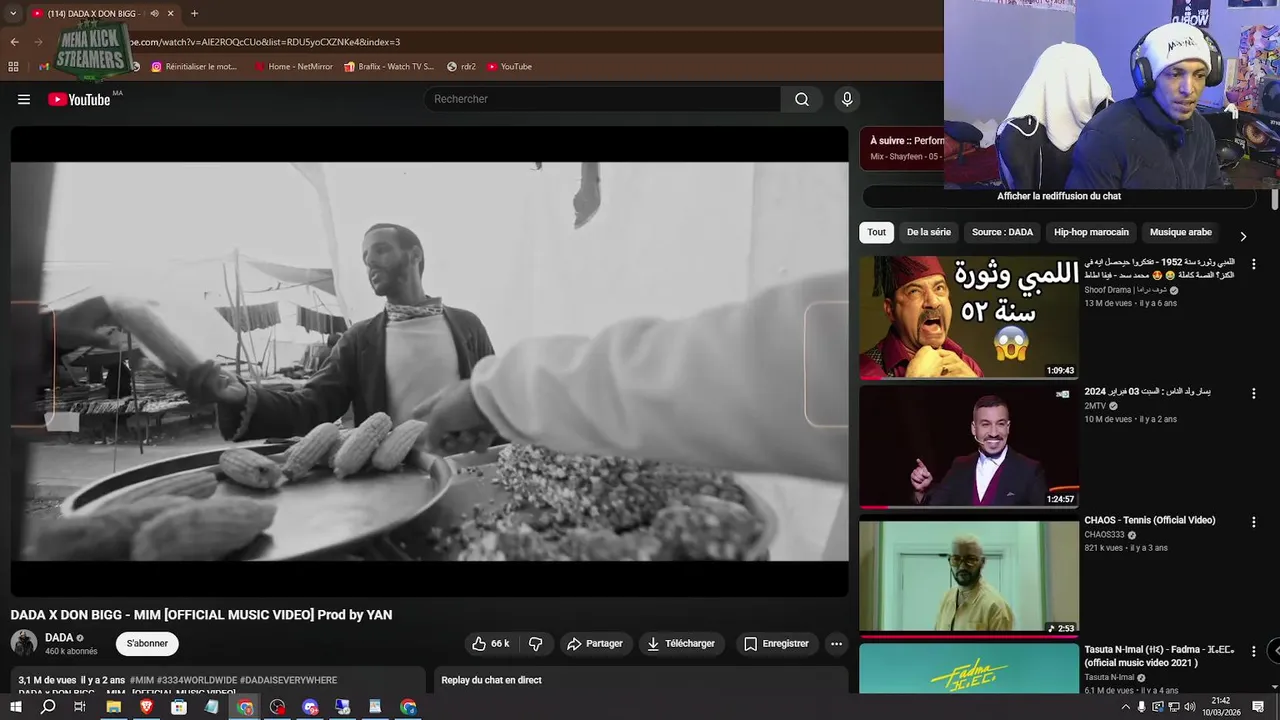The height and width of the screenshot is (720, 1280).
Task: Click taskbar clock showing 21:42
Action: pyautogui.click(x=1220, y=707)
